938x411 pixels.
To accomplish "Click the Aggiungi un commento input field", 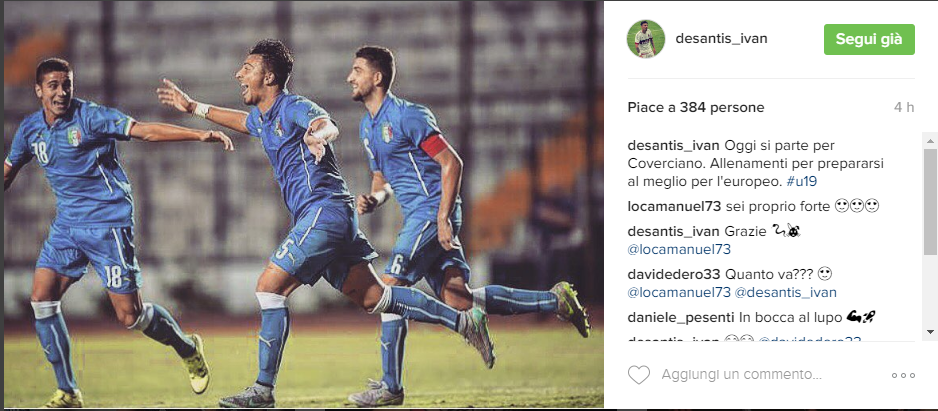I will pos(742,375).
